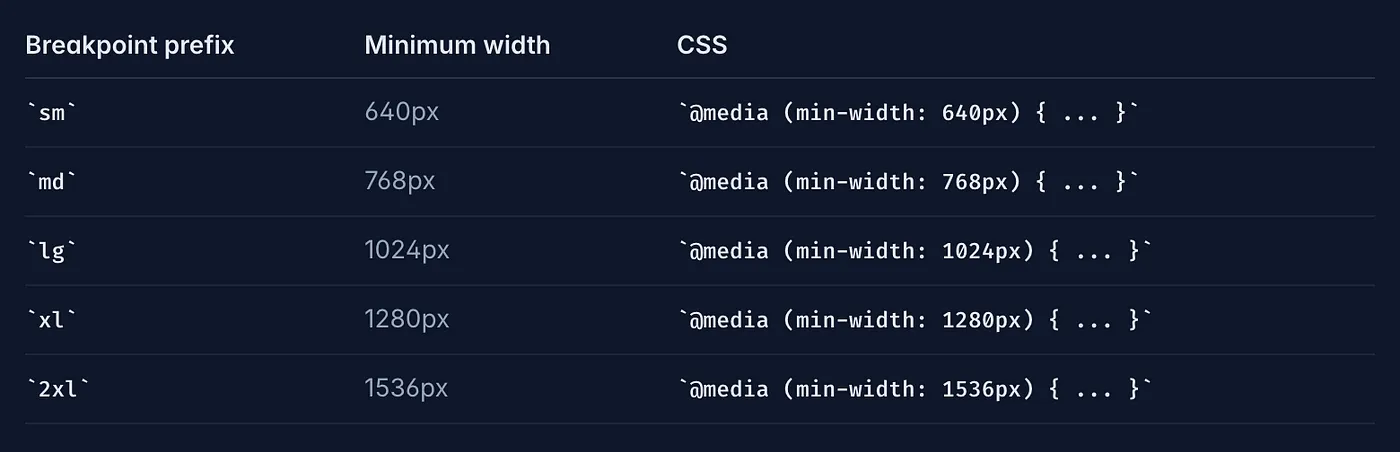This screenshot has width=1400, height=452.
Task: Select the `md` breakpoint prefix cell
Action: (x=51, y=181)
